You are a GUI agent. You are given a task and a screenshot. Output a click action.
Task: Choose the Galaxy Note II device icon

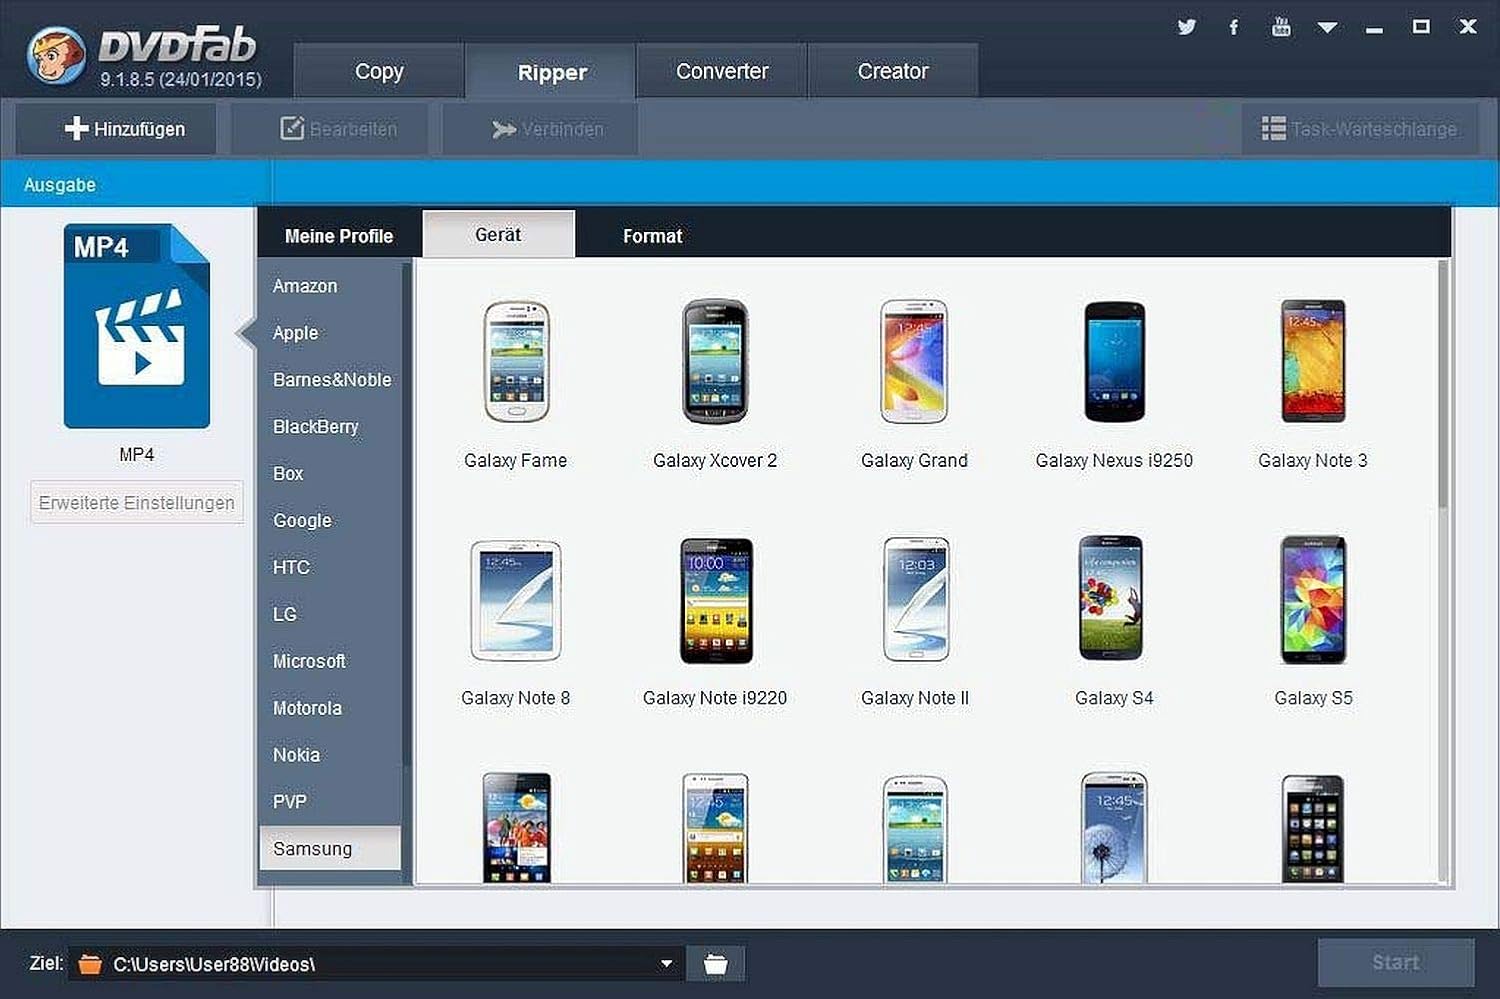914,600
